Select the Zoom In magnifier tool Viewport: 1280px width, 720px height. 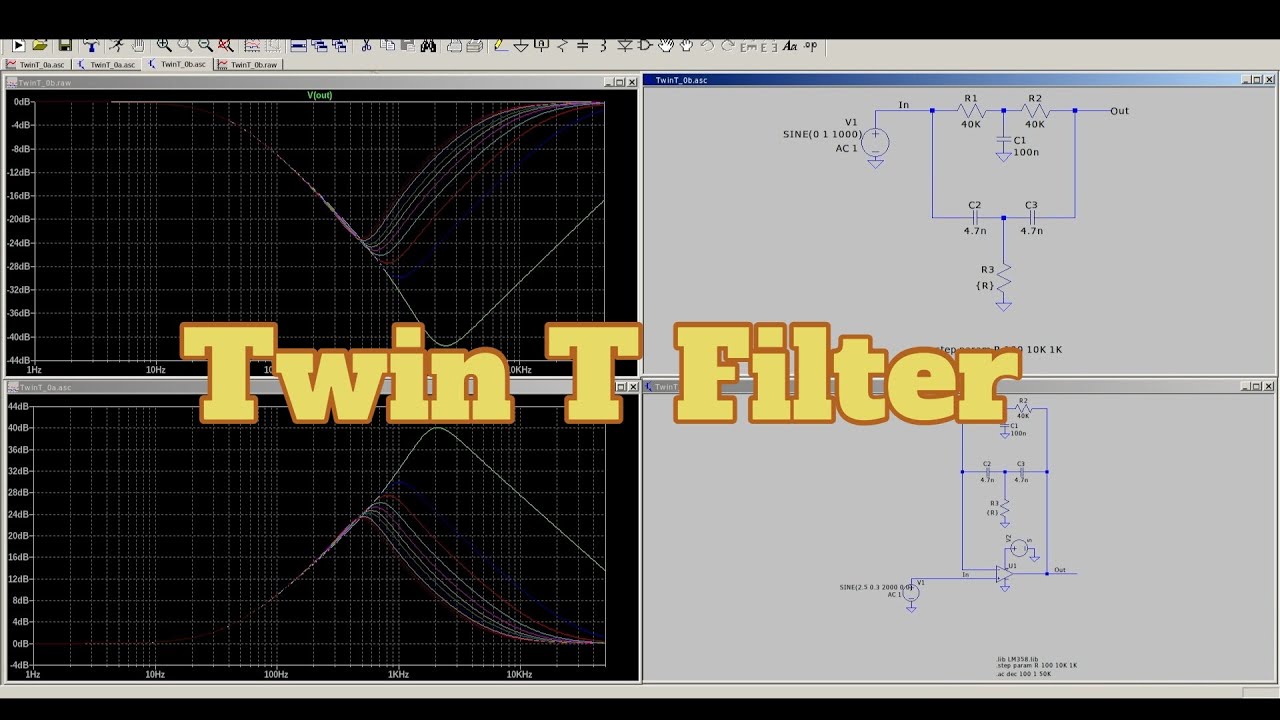pos(164,45)
